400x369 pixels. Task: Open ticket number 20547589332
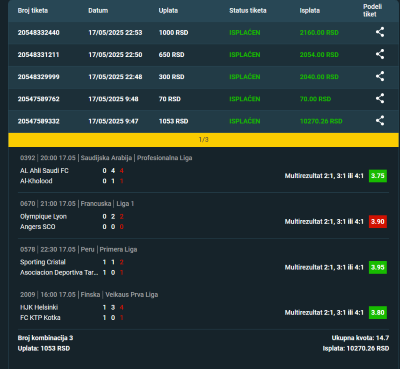(39, 121)
